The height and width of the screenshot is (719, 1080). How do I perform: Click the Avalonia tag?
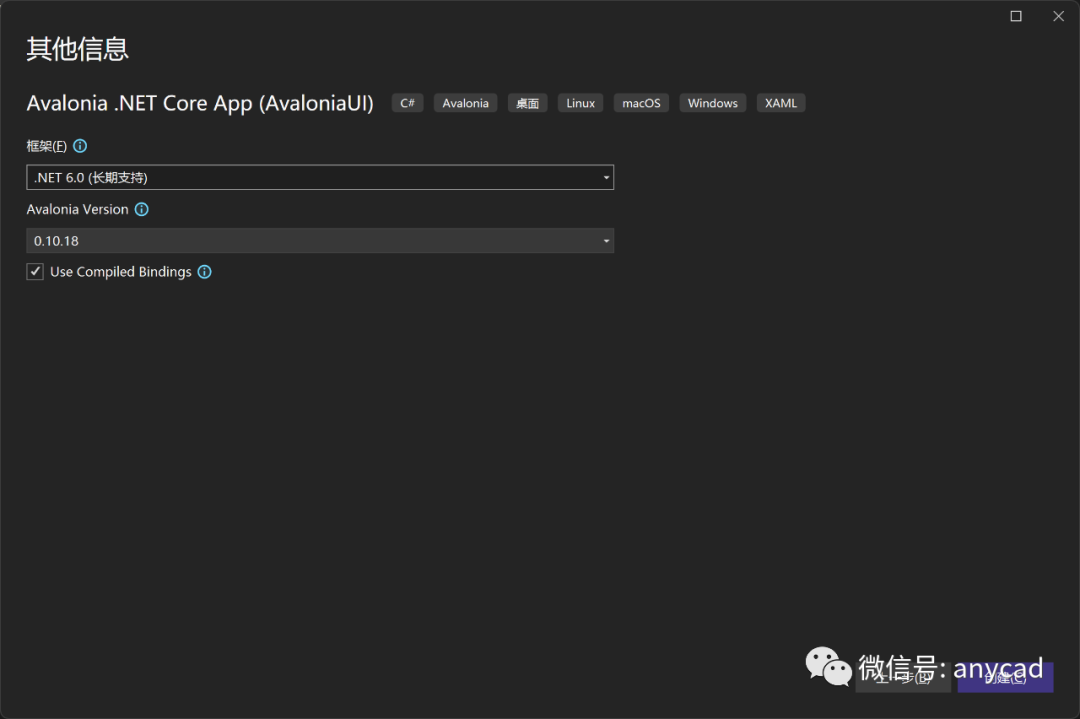[x=466, y=103]
